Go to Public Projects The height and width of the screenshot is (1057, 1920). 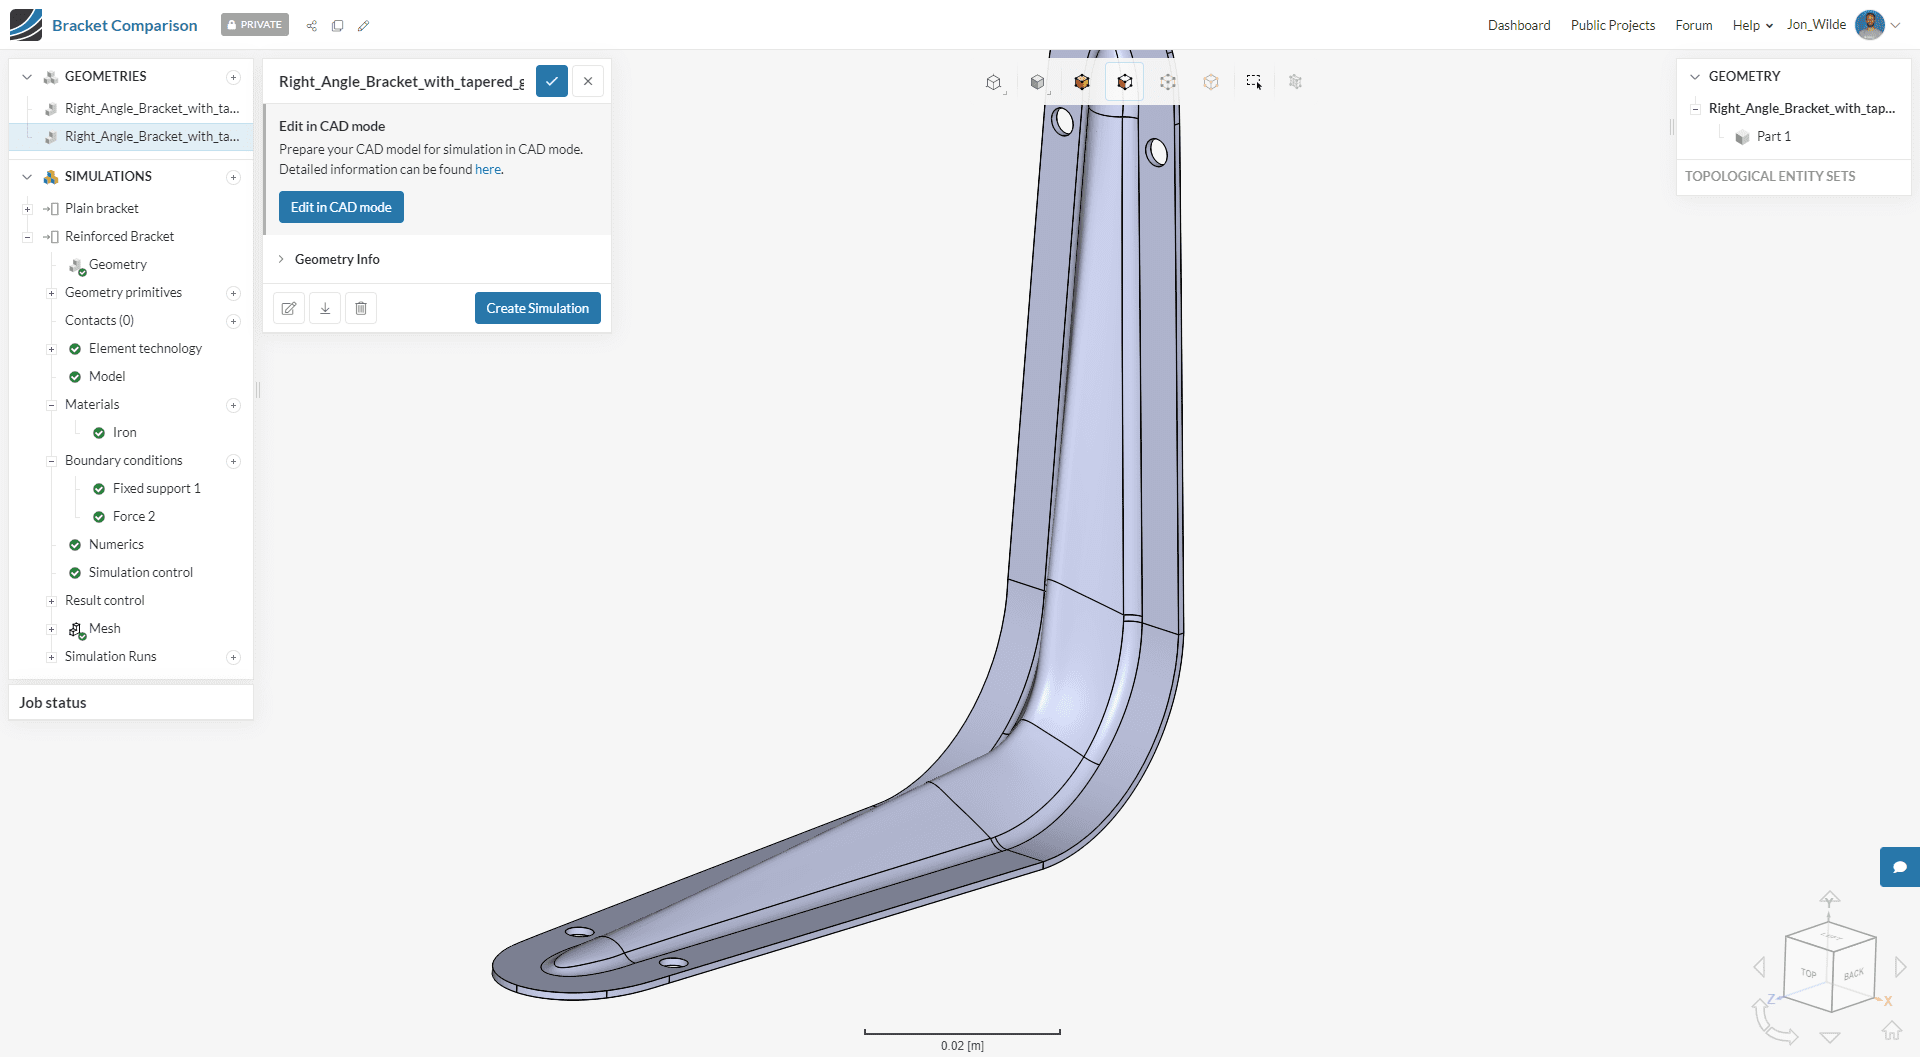coord(1612,25)
